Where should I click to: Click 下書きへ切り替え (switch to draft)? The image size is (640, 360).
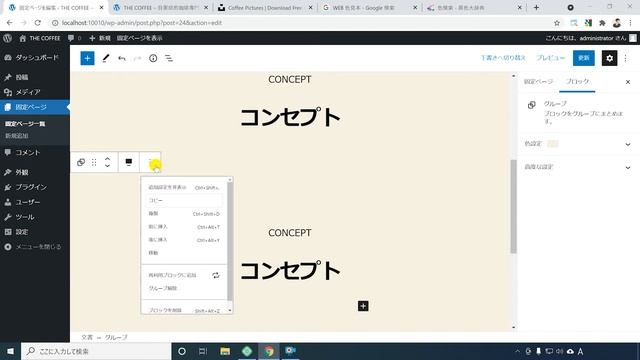(x=503, y=58)
